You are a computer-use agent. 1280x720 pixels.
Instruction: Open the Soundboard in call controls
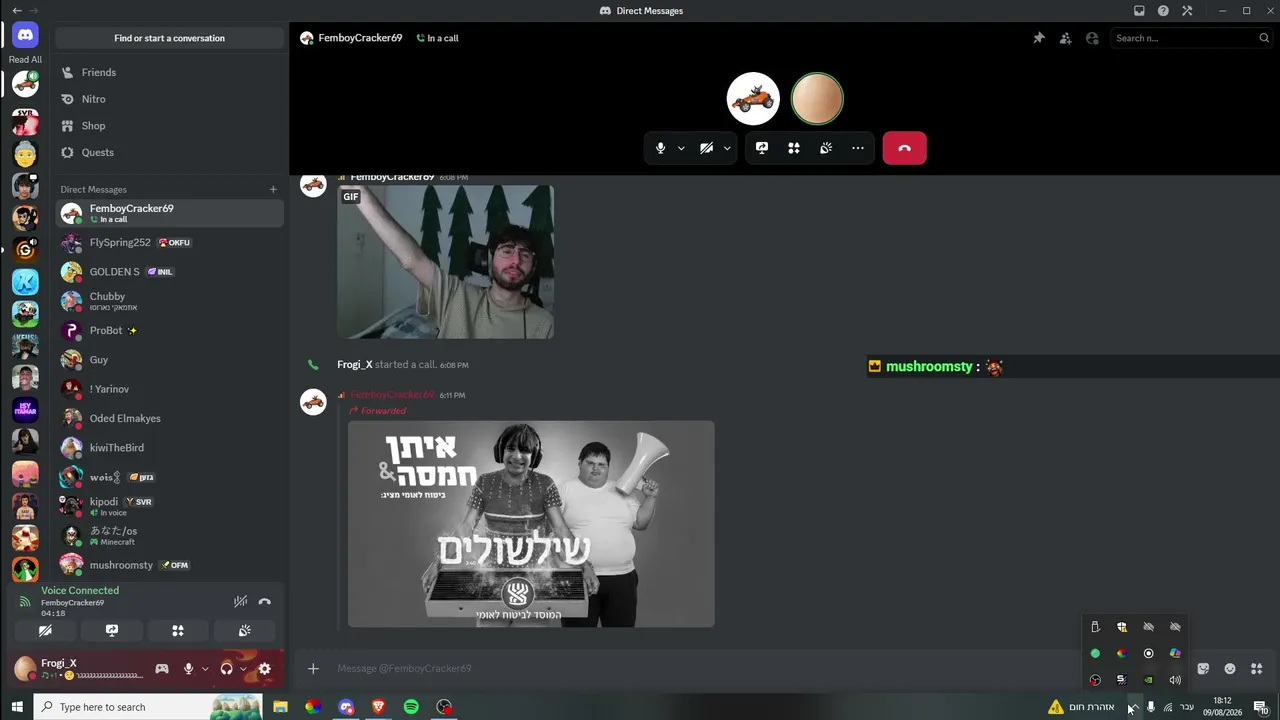coord(826,148)
